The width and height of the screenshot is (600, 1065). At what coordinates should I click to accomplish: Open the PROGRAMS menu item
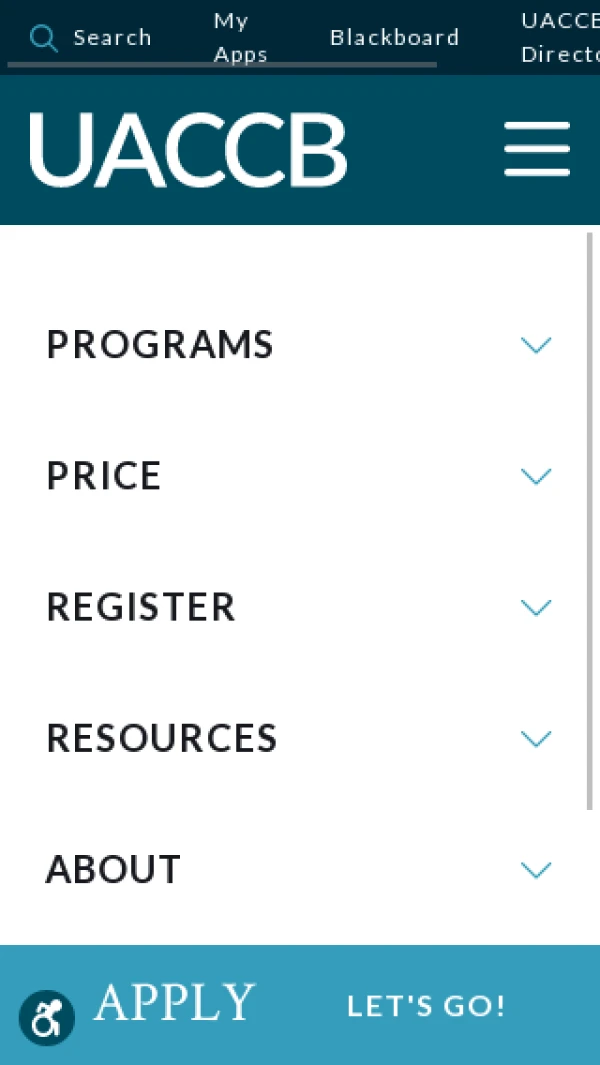tap(160, 345)
